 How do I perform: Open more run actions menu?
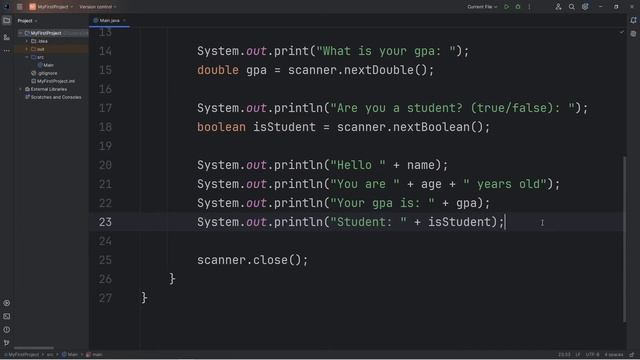pyautogui.click(x=529, y=7)
